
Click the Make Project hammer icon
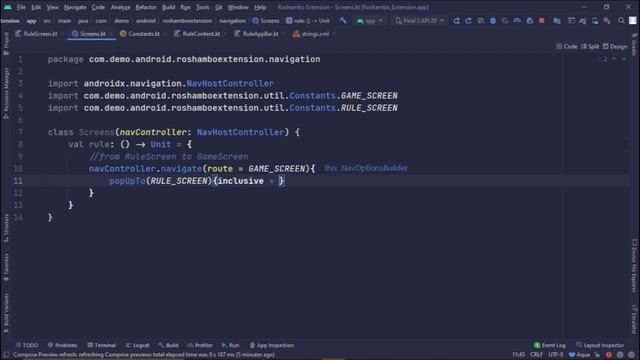click(343, 20)
